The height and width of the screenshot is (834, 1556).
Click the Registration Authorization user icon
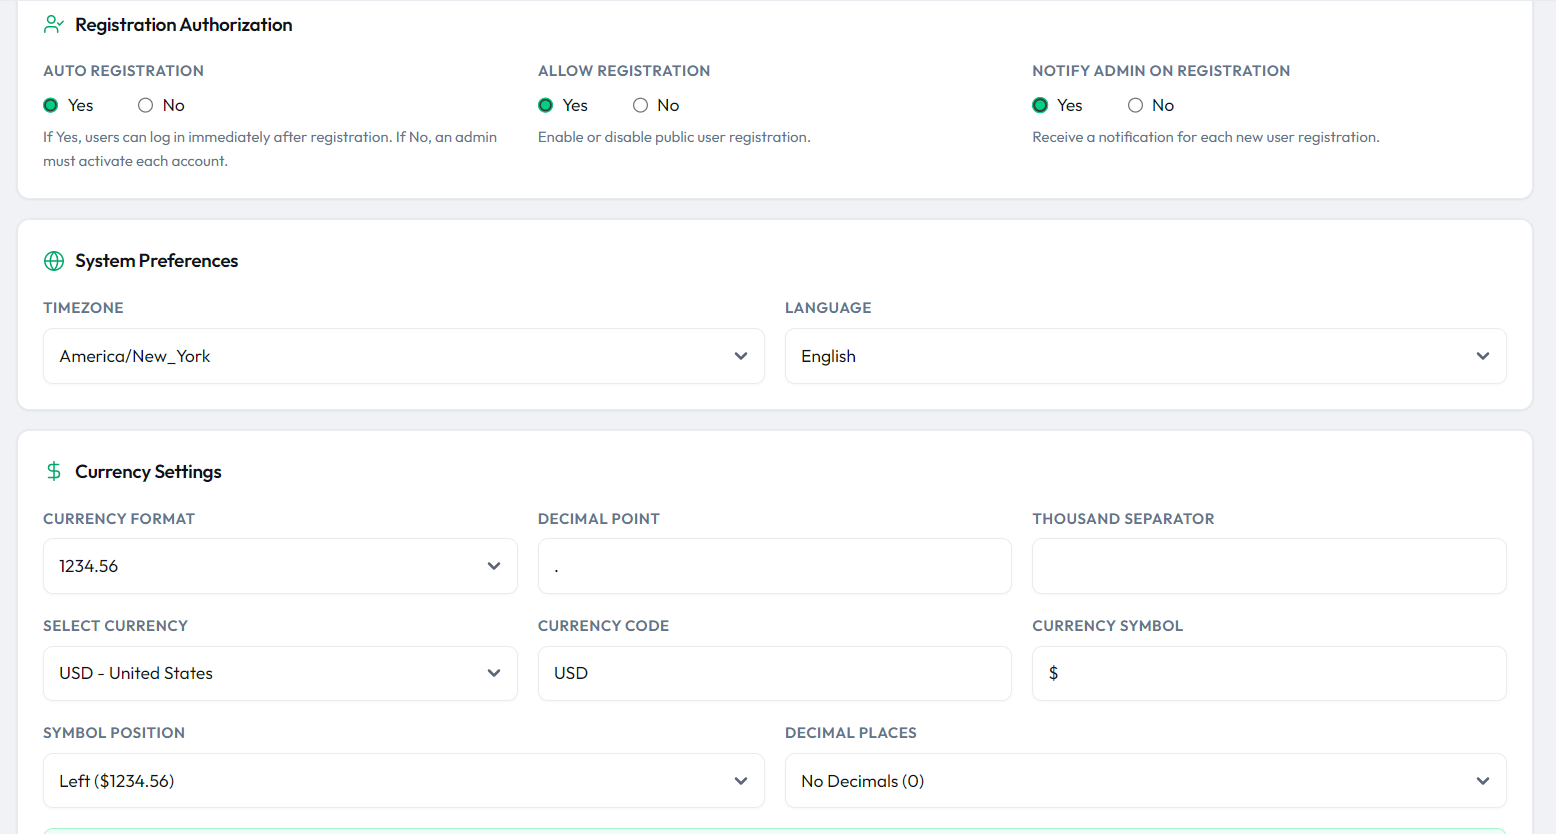pyautogui.click(x=54, y=25)
